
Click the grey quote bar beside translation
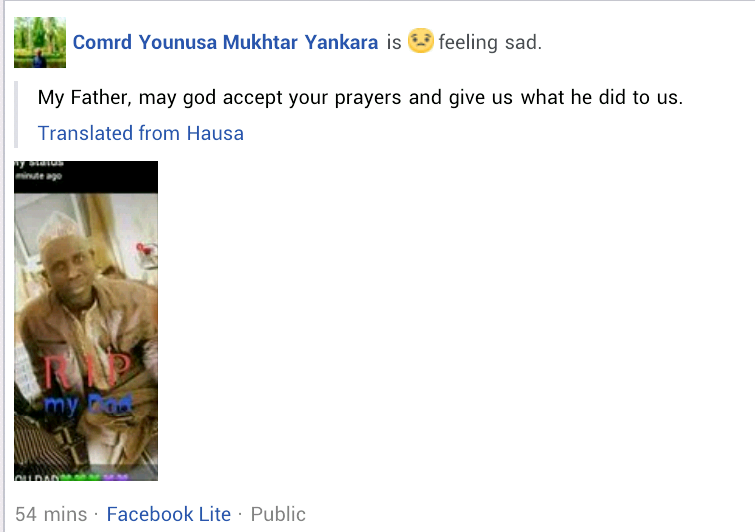click(16, 115)
